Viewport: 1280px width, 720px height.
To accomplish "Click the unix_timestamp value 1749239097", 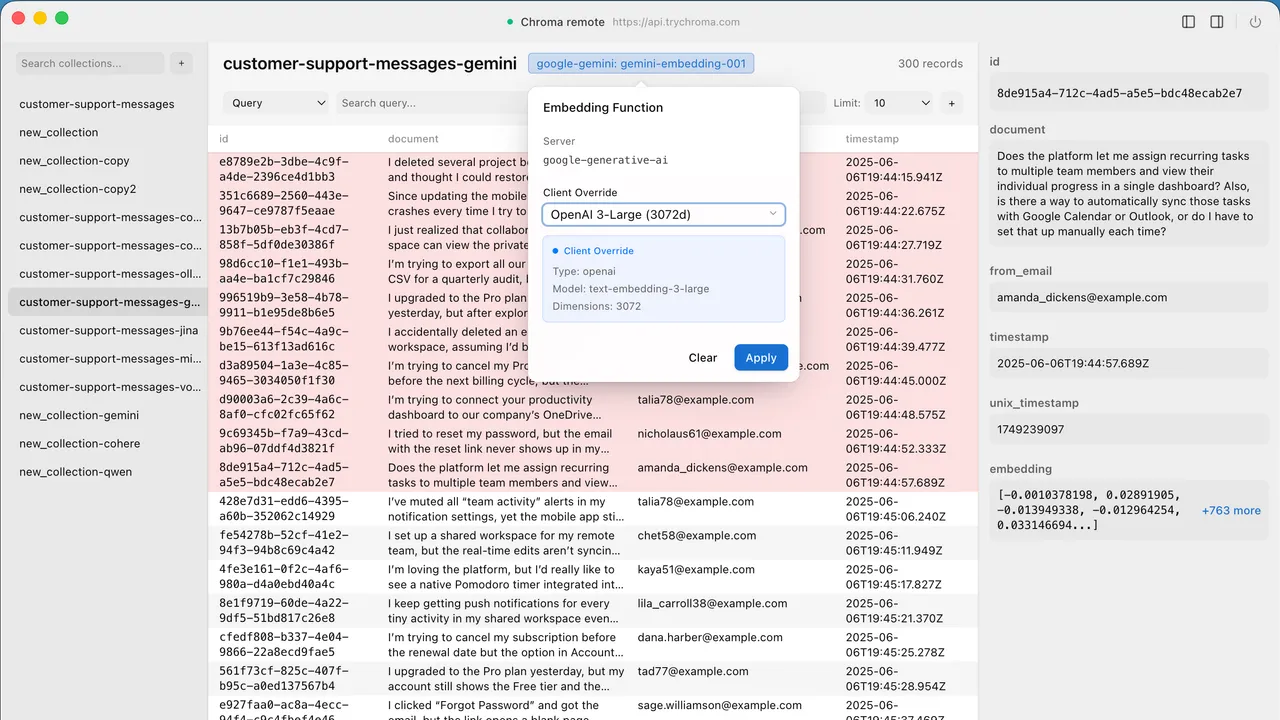I will pyautogui.click(x=1129, y=430).
